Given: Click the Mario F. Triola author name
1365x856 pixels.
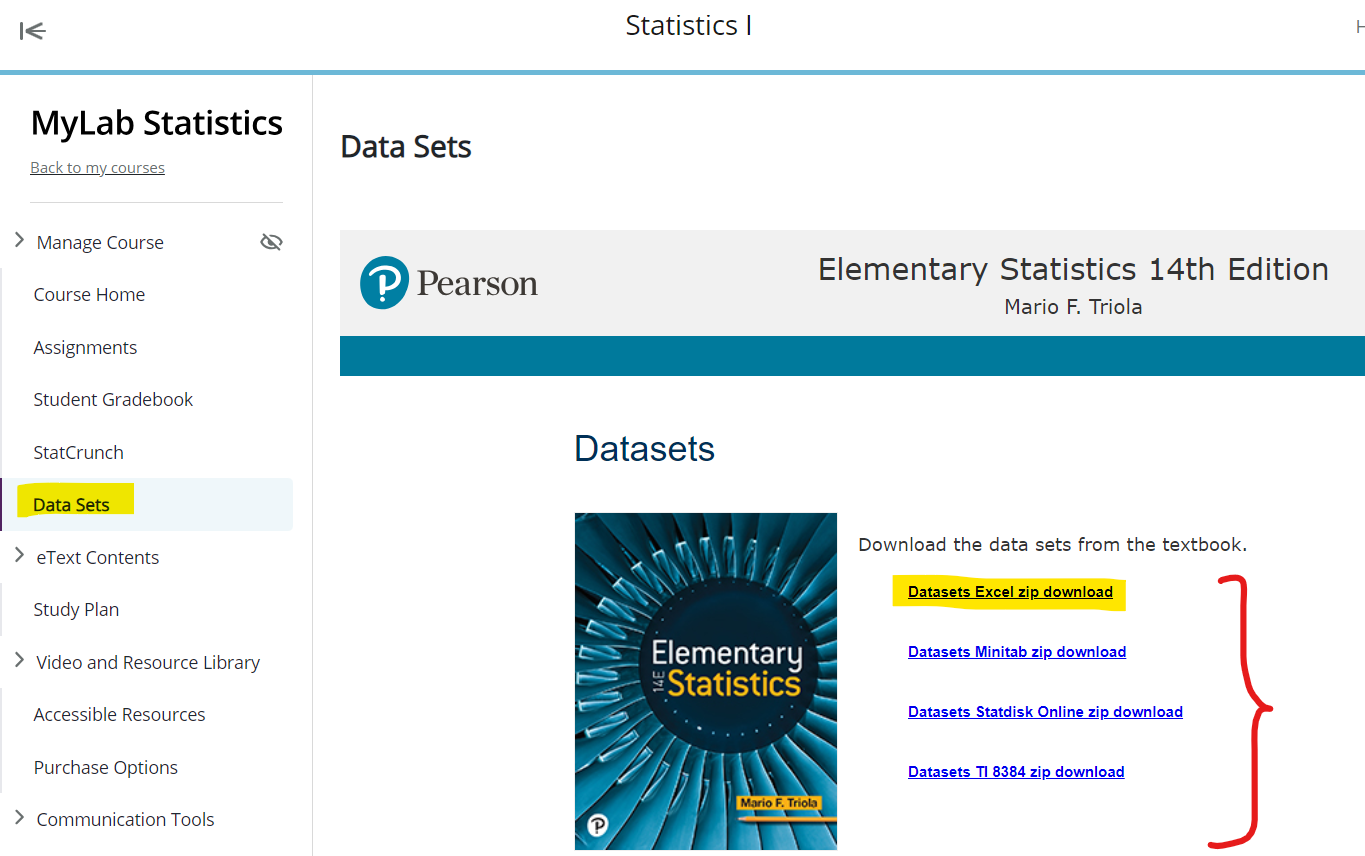Looking at the screenshot, I should coord(1073,307).
